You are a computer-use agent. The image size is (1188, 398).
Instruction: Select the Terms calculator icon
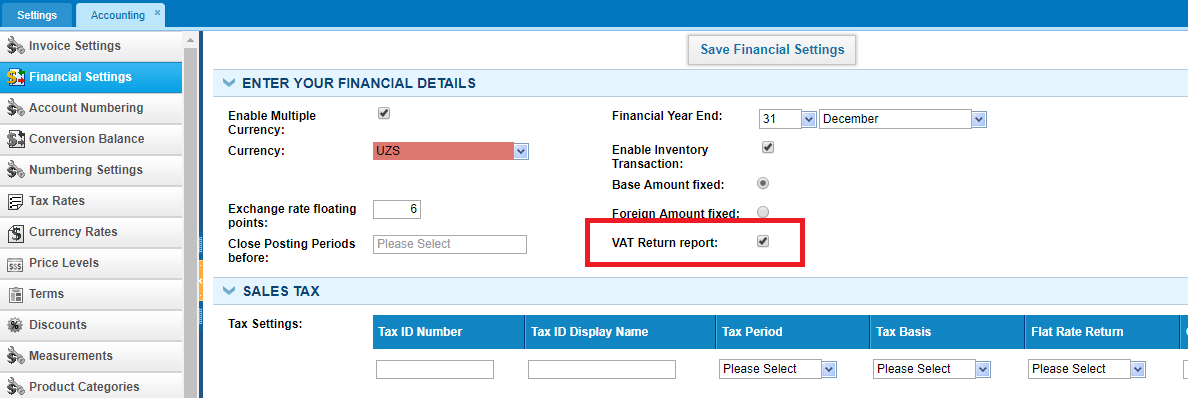(15, 295)
